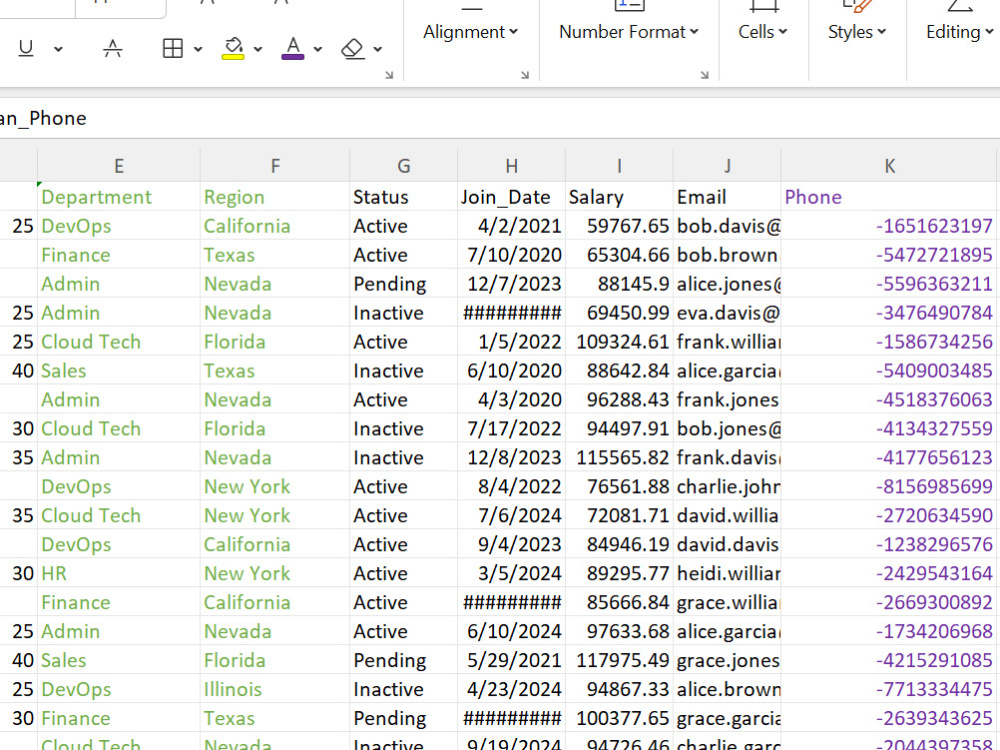
Task: Select column H header
Action: click(x=511, y=166)
